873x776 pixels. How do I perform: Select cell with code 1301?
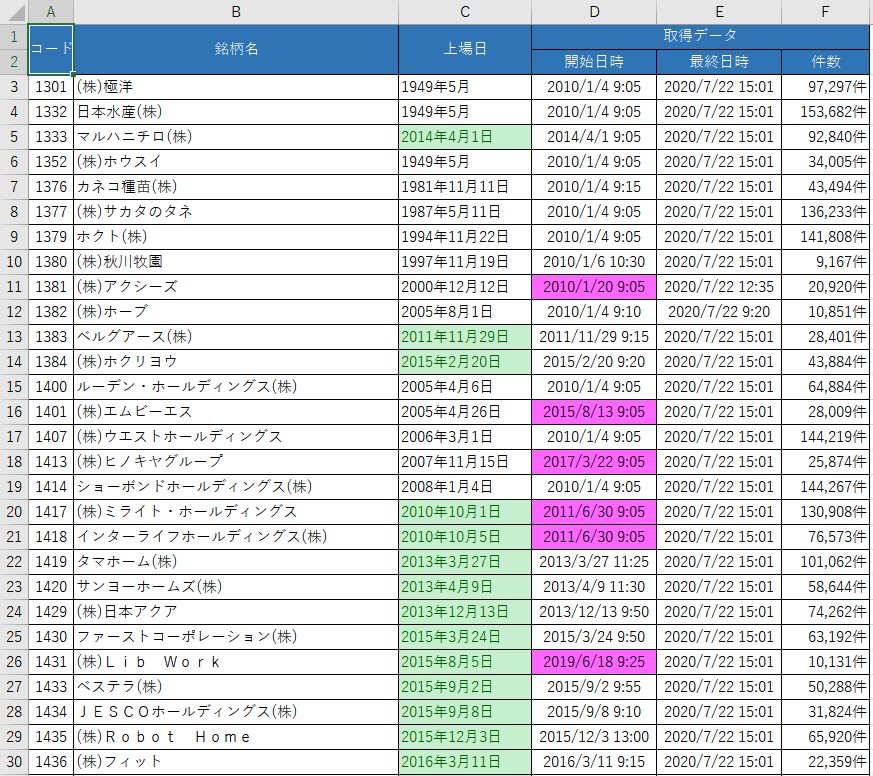coord(51,87)
